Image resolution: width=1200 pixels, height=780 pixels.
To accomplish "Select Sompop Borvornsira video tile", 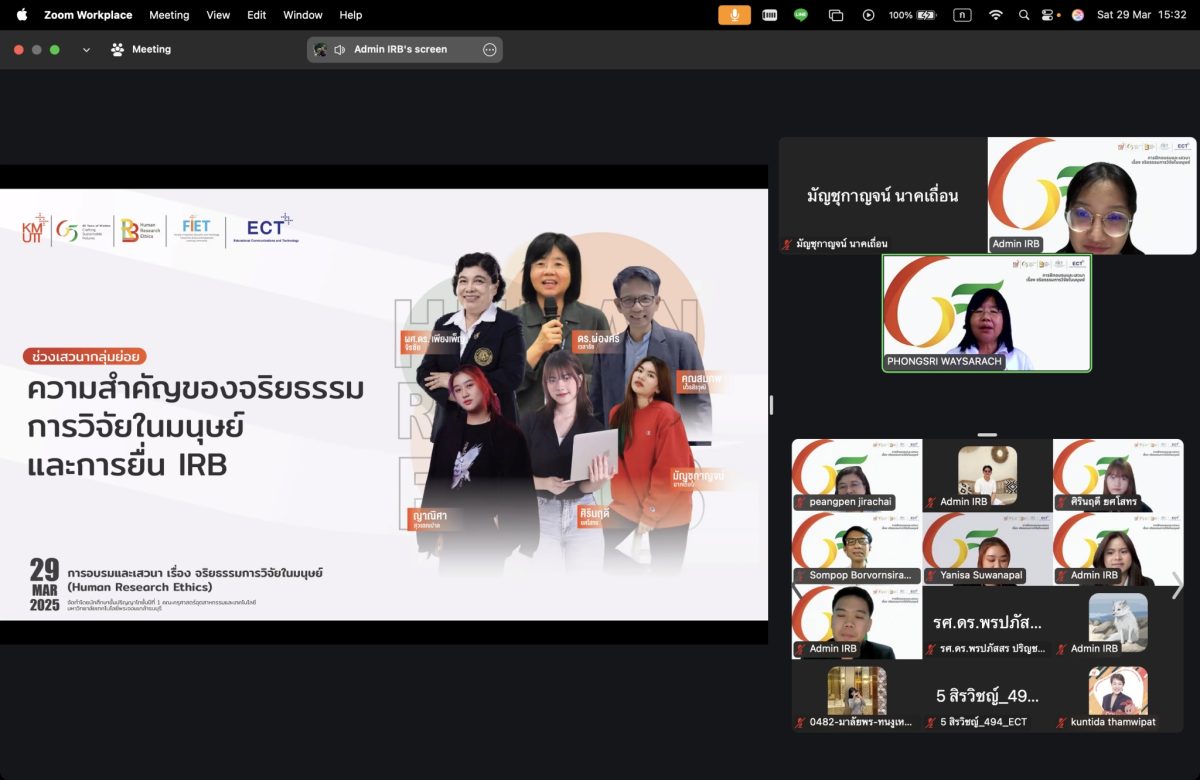I will 857,548.
